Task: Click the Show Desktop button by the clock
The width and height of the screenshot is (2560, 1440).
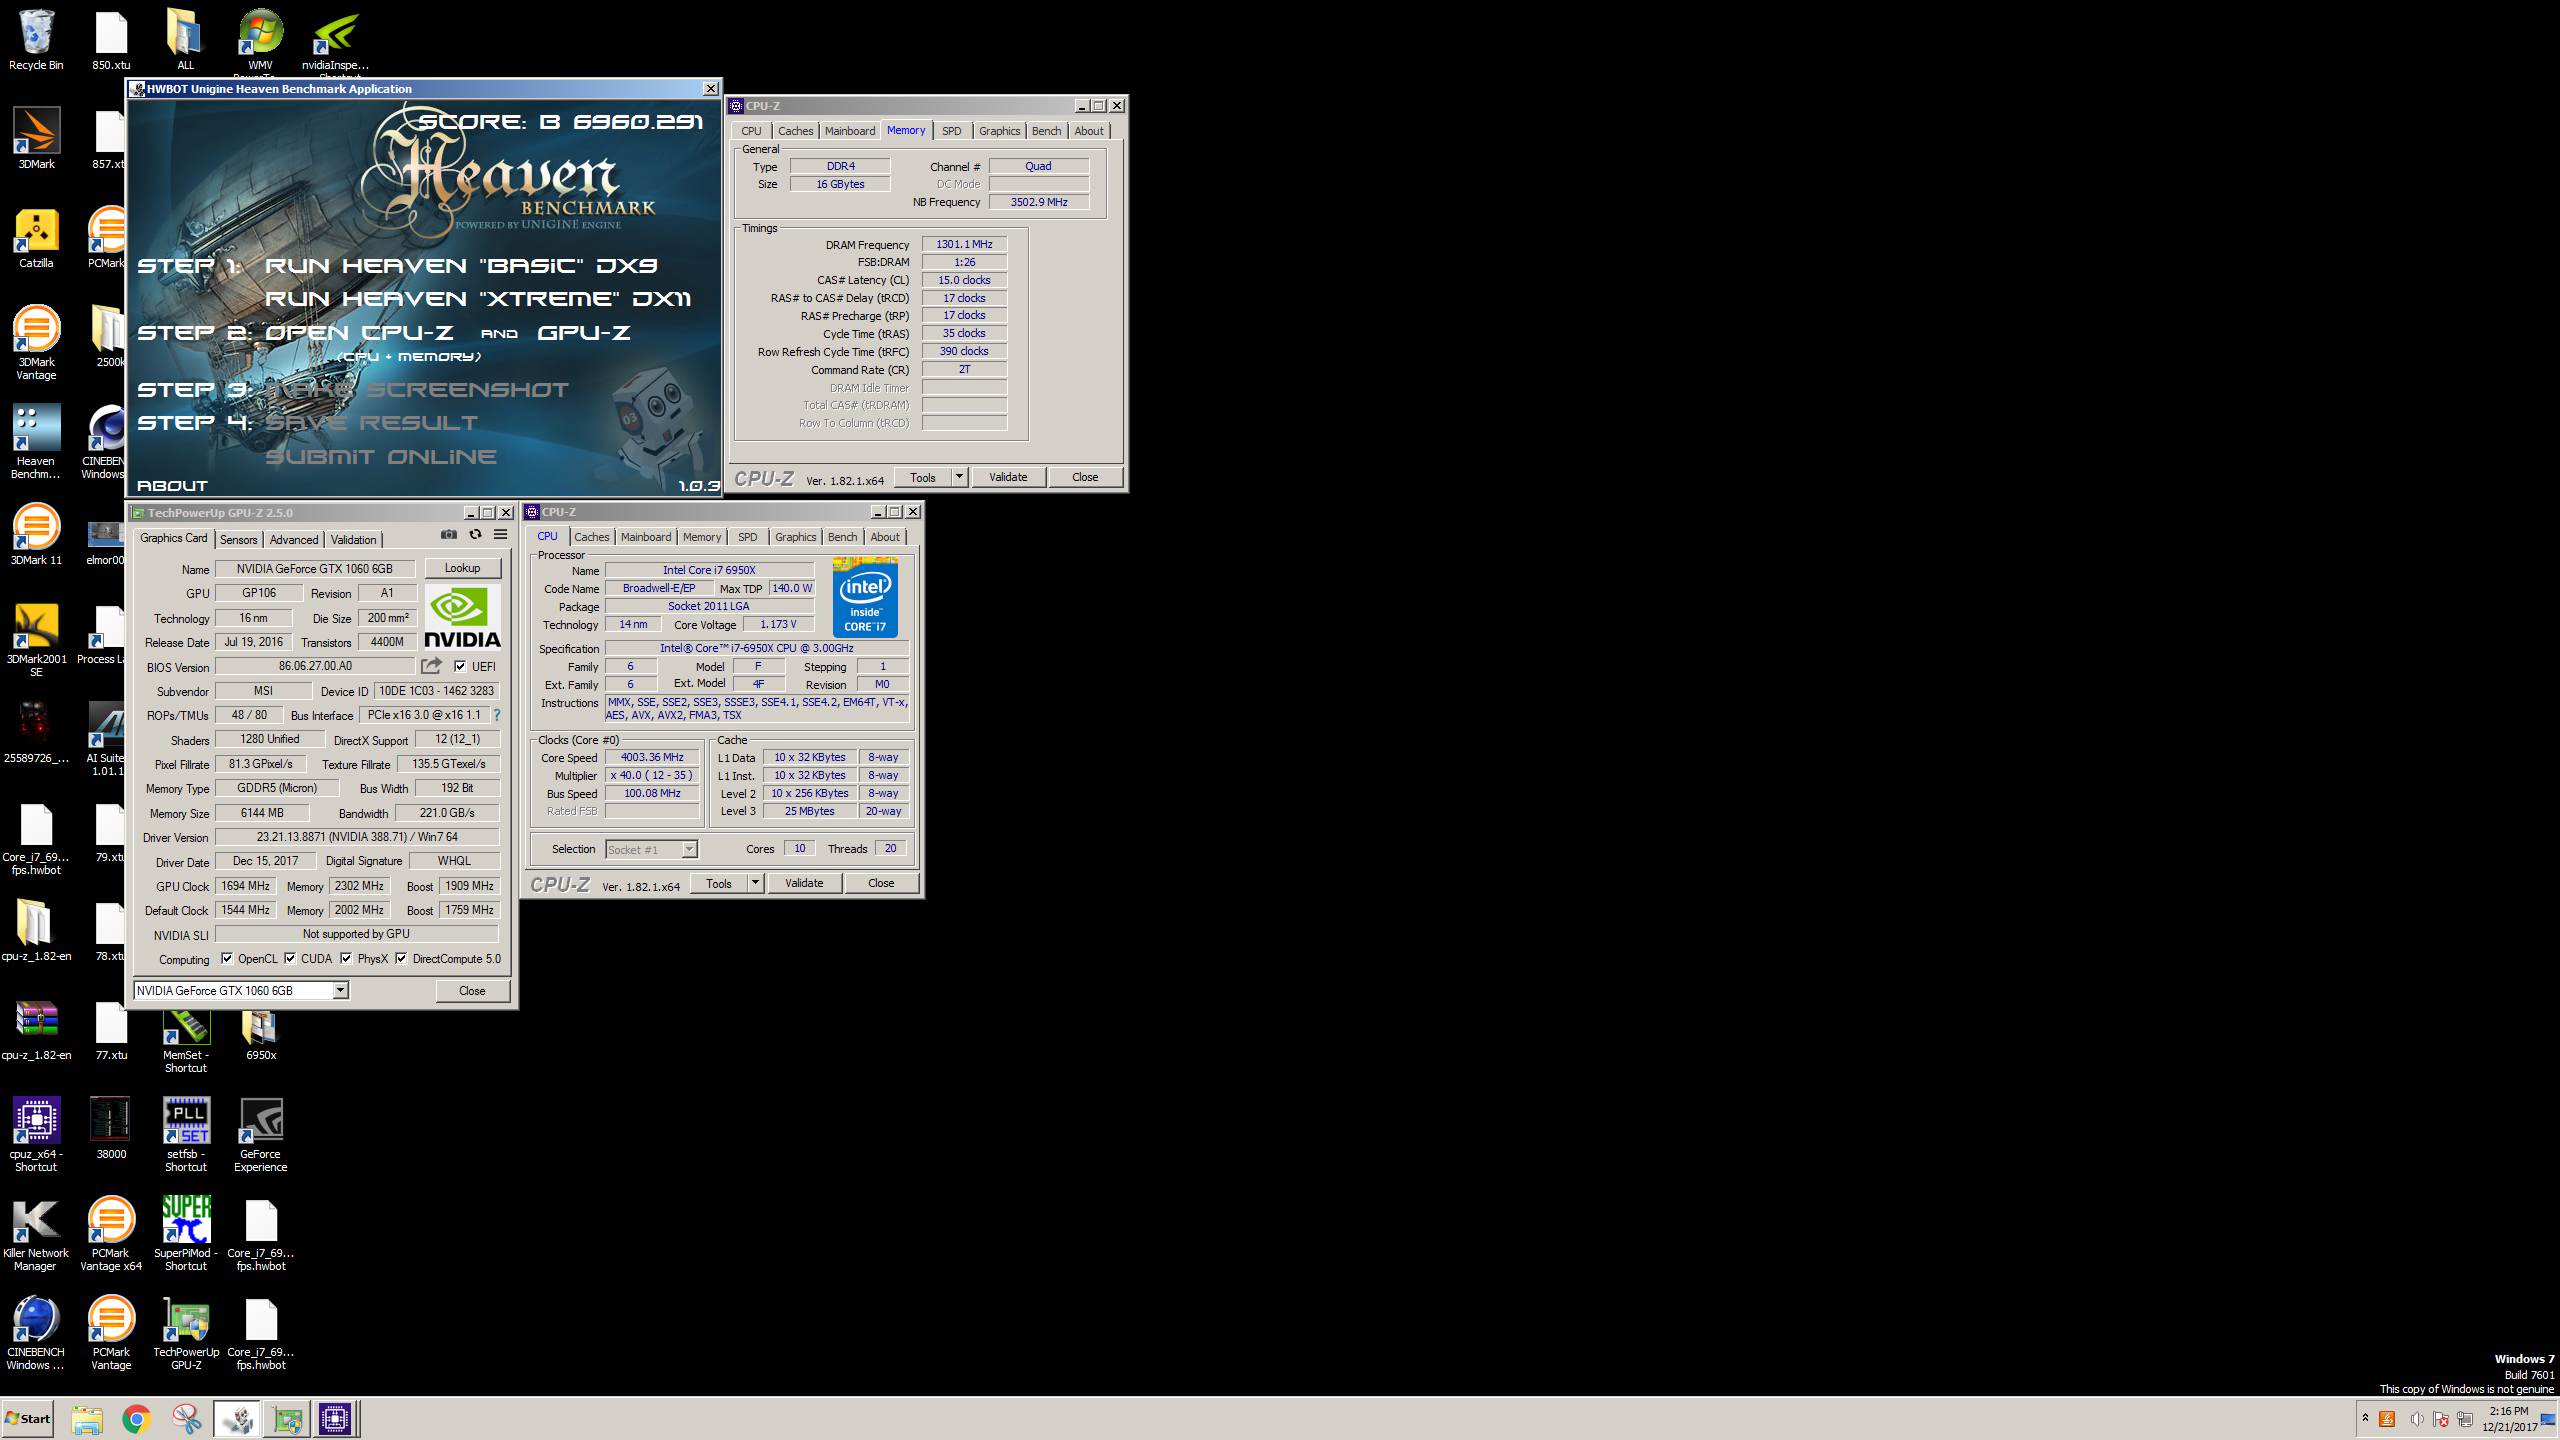Action: click(2548, 1419)
